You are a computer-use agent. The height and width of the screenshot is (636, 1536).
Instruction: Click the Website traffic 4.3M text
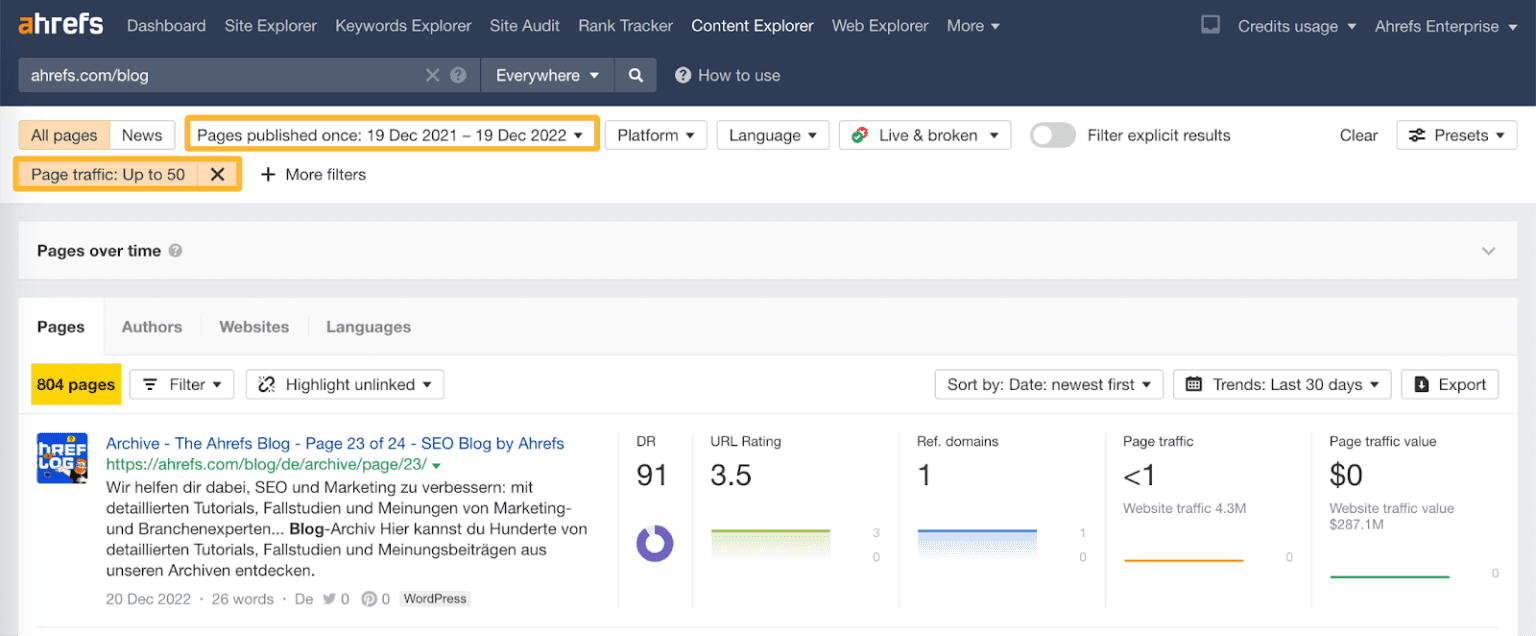click(x=1184, y=509)
